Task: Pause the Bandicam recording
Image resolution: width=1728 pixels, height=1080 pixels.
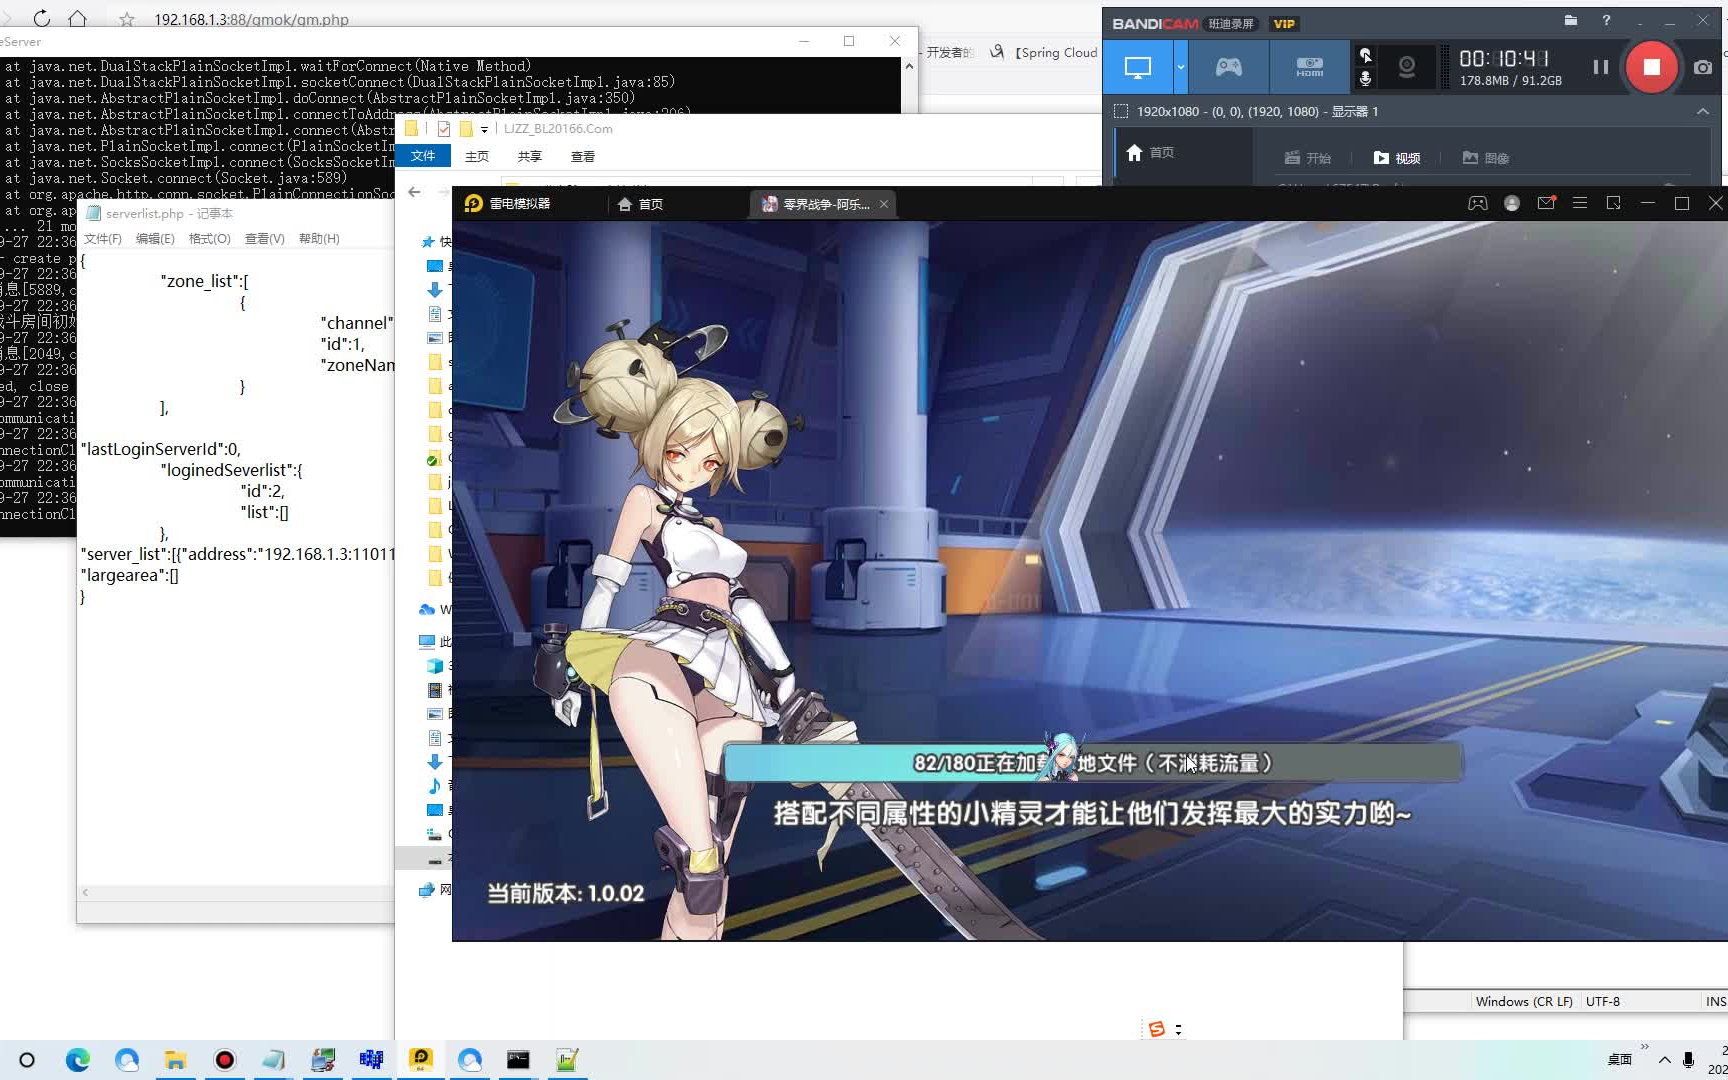Action: [1600, 67]
